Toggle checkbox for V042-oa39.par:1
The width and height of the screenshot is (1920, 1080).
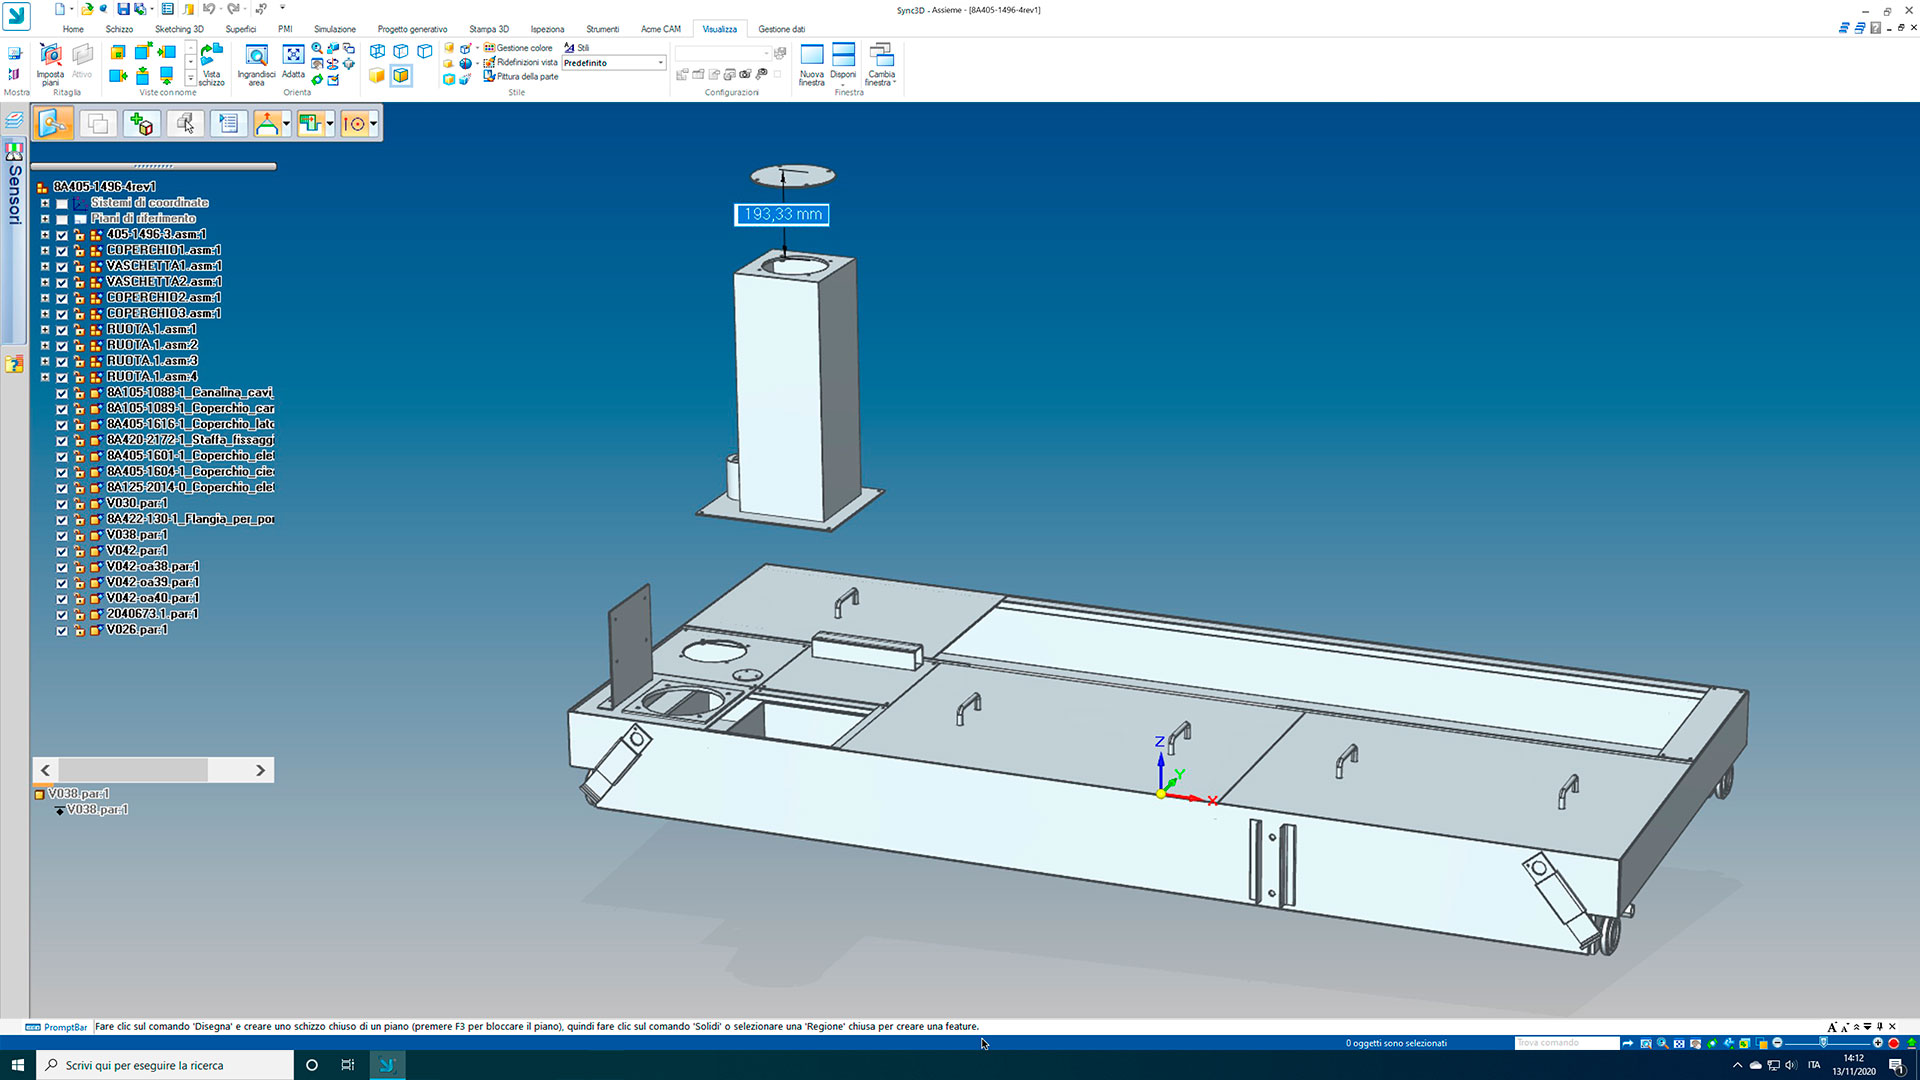62,583
